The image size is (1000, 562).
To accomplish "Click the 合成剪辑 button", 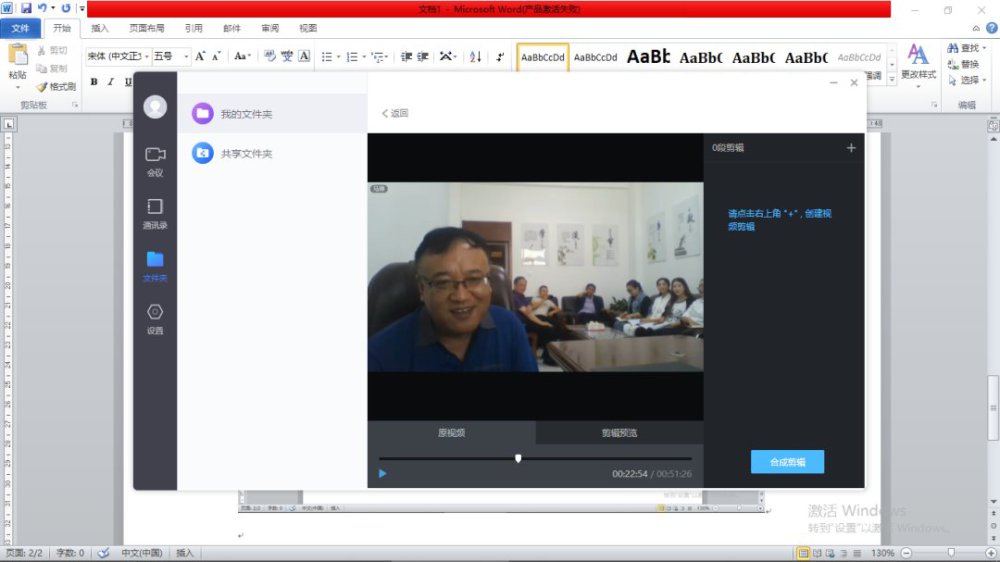I will tap(787, 462).
